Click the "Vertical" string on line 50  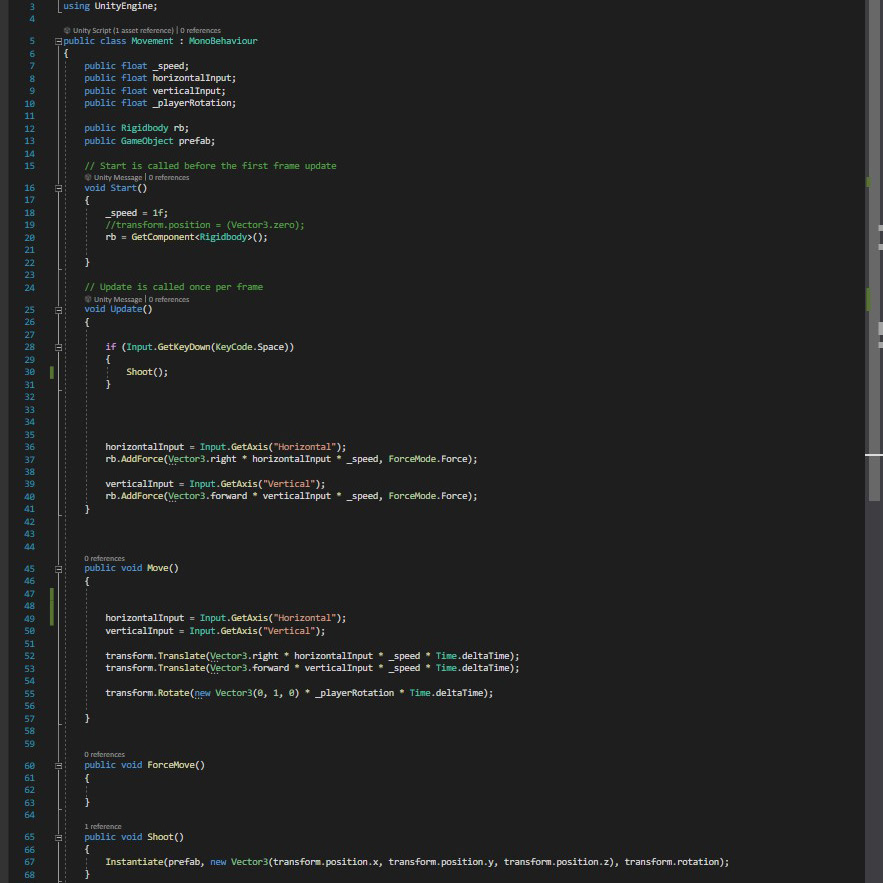coord(289,631)
